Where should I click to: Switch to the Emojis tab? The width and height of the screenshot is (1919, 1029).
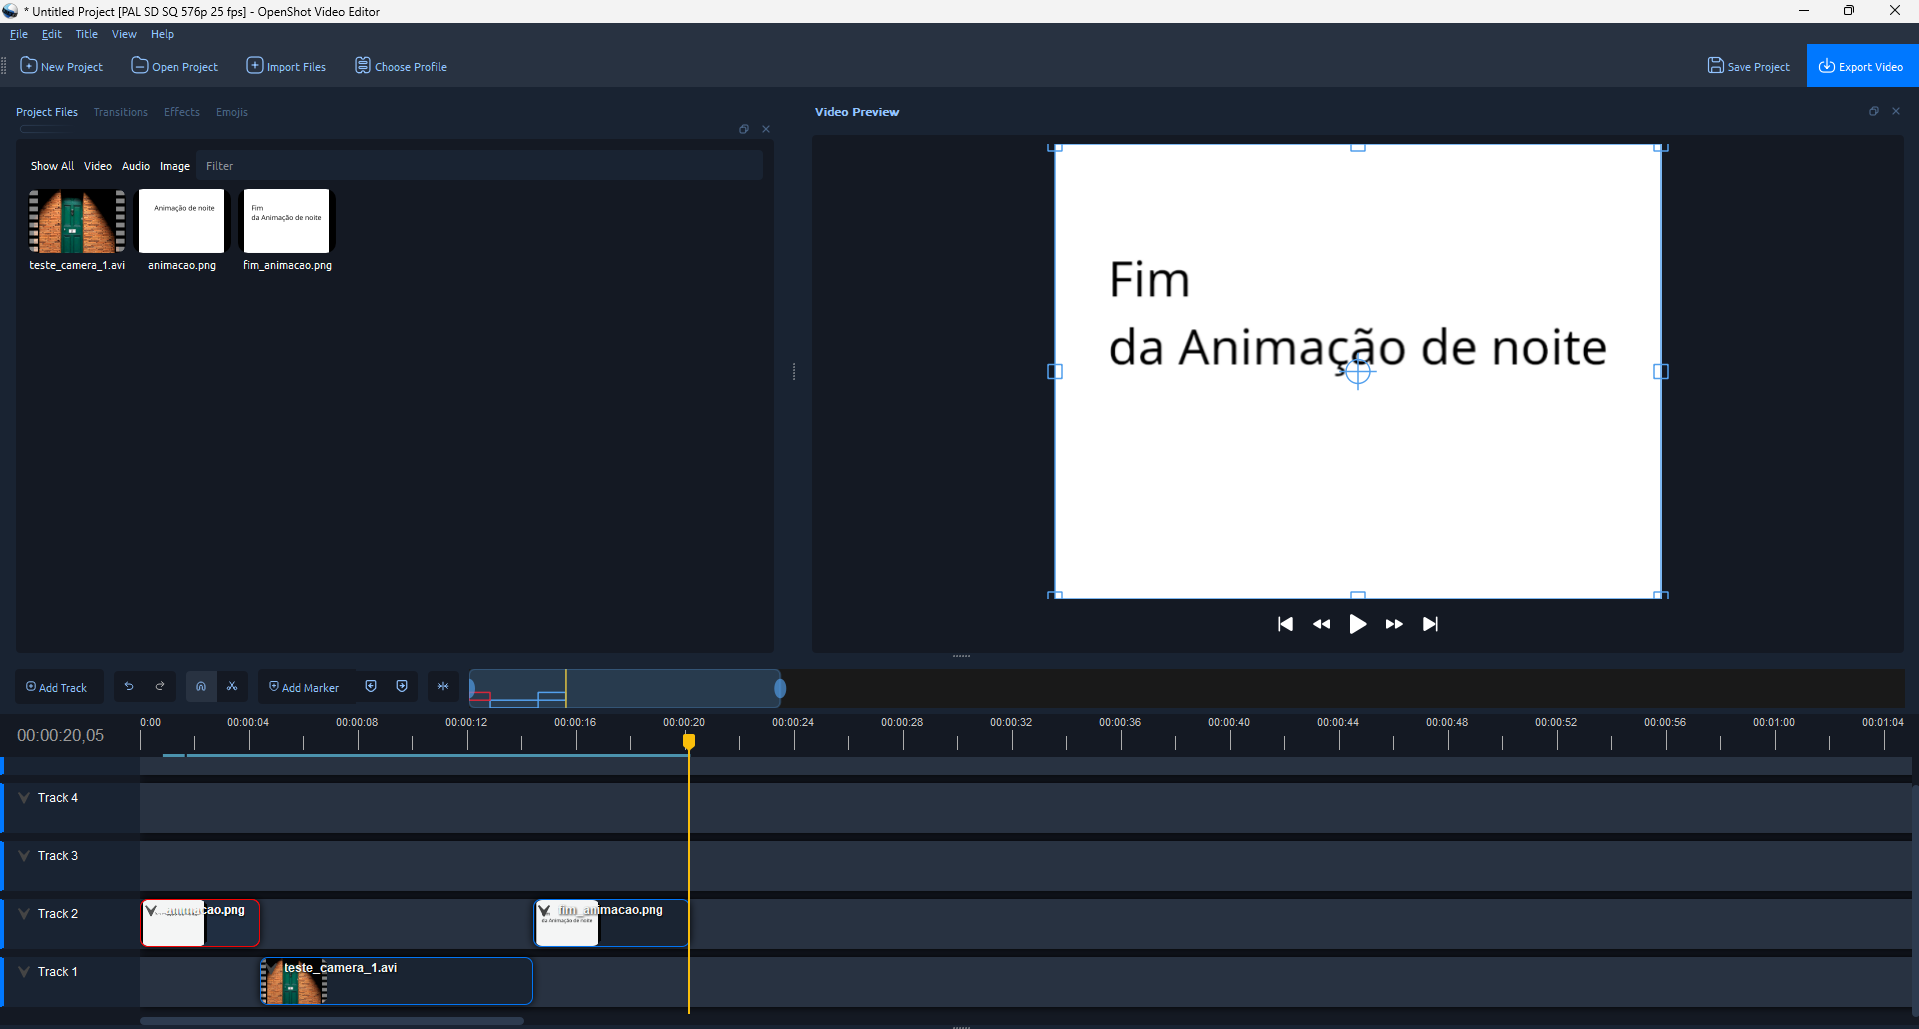pos(232,112)
